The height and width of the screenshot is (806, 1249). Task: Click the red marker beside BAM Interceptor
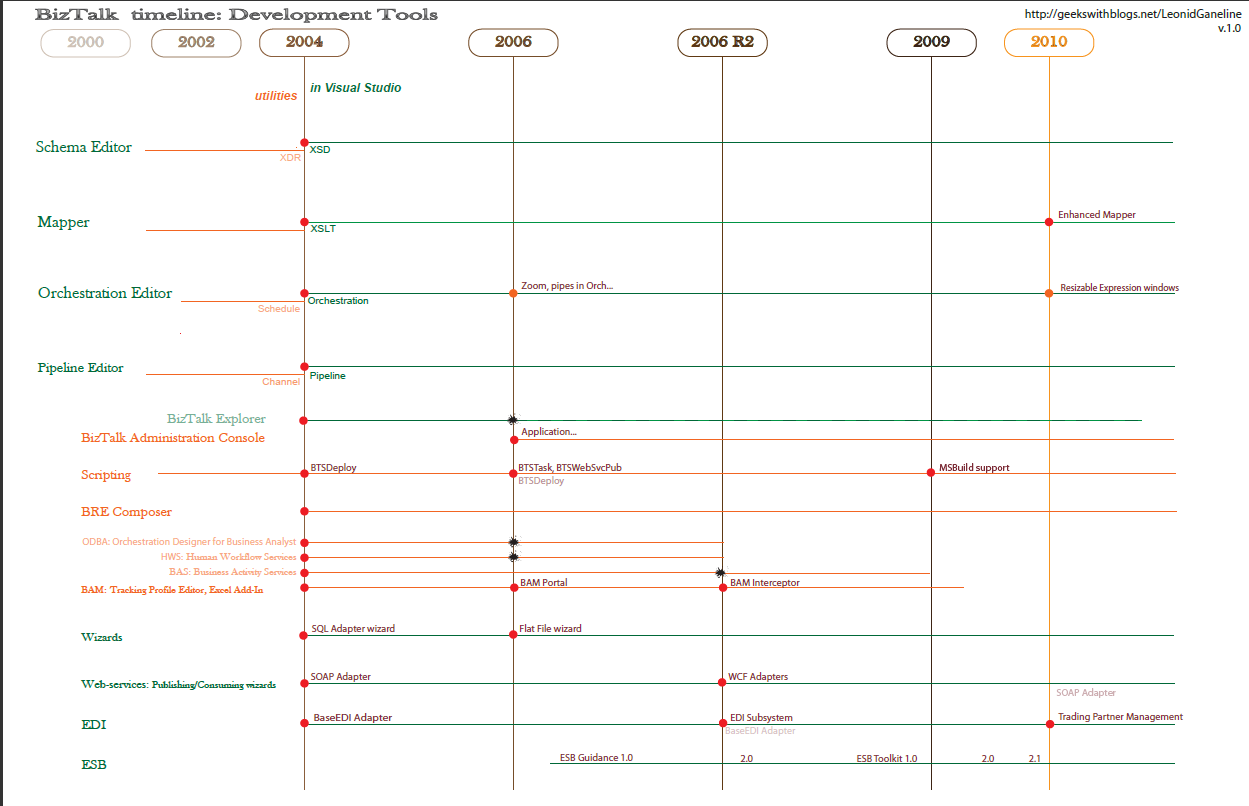722,587
